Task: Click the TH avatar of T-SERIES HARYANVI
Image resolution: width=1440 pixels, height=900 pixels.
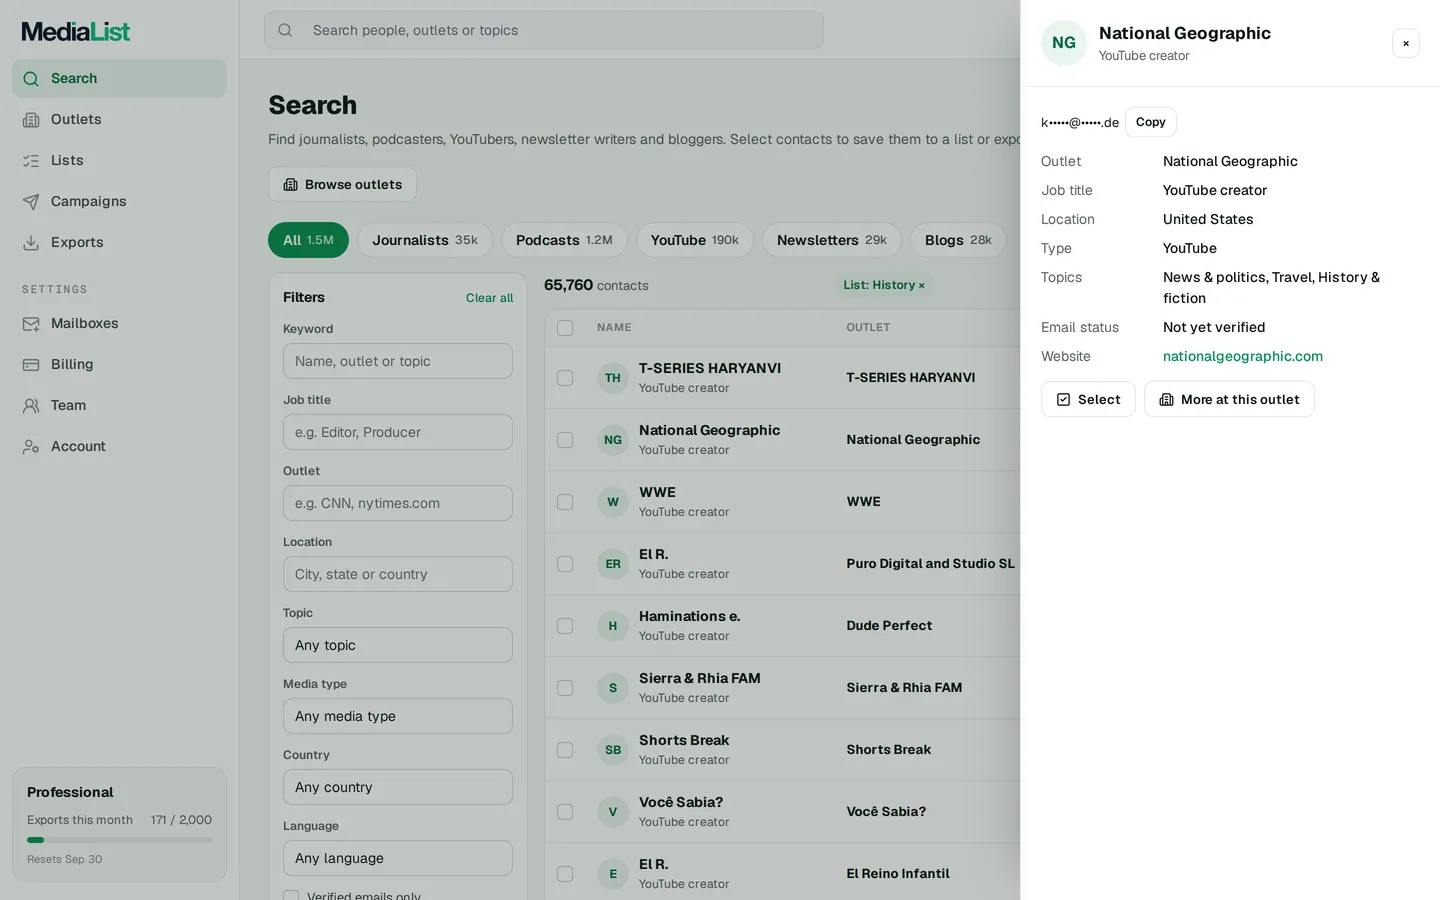Action: [x=613, y=378]
